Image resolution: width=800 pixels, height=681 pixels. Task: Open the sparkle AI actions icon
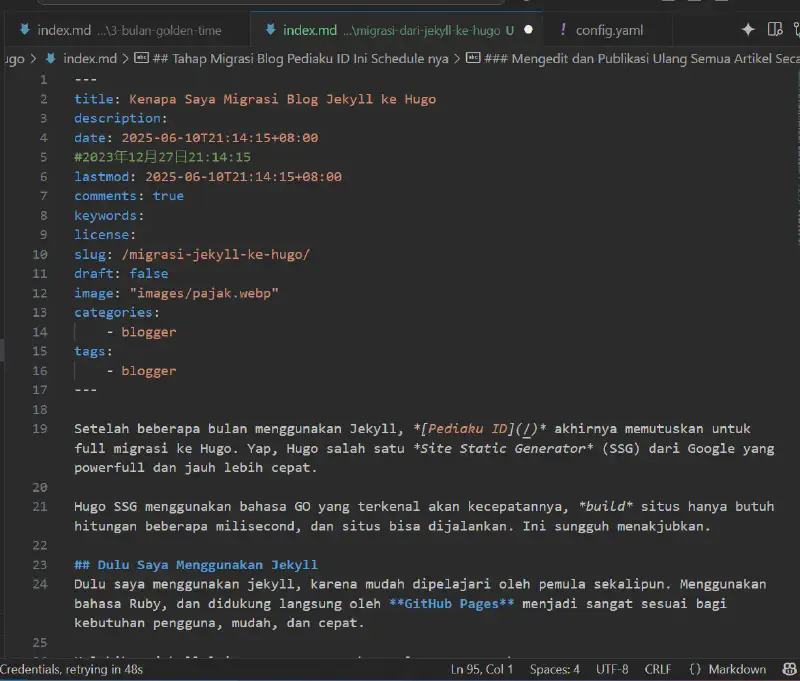[748, 30]
